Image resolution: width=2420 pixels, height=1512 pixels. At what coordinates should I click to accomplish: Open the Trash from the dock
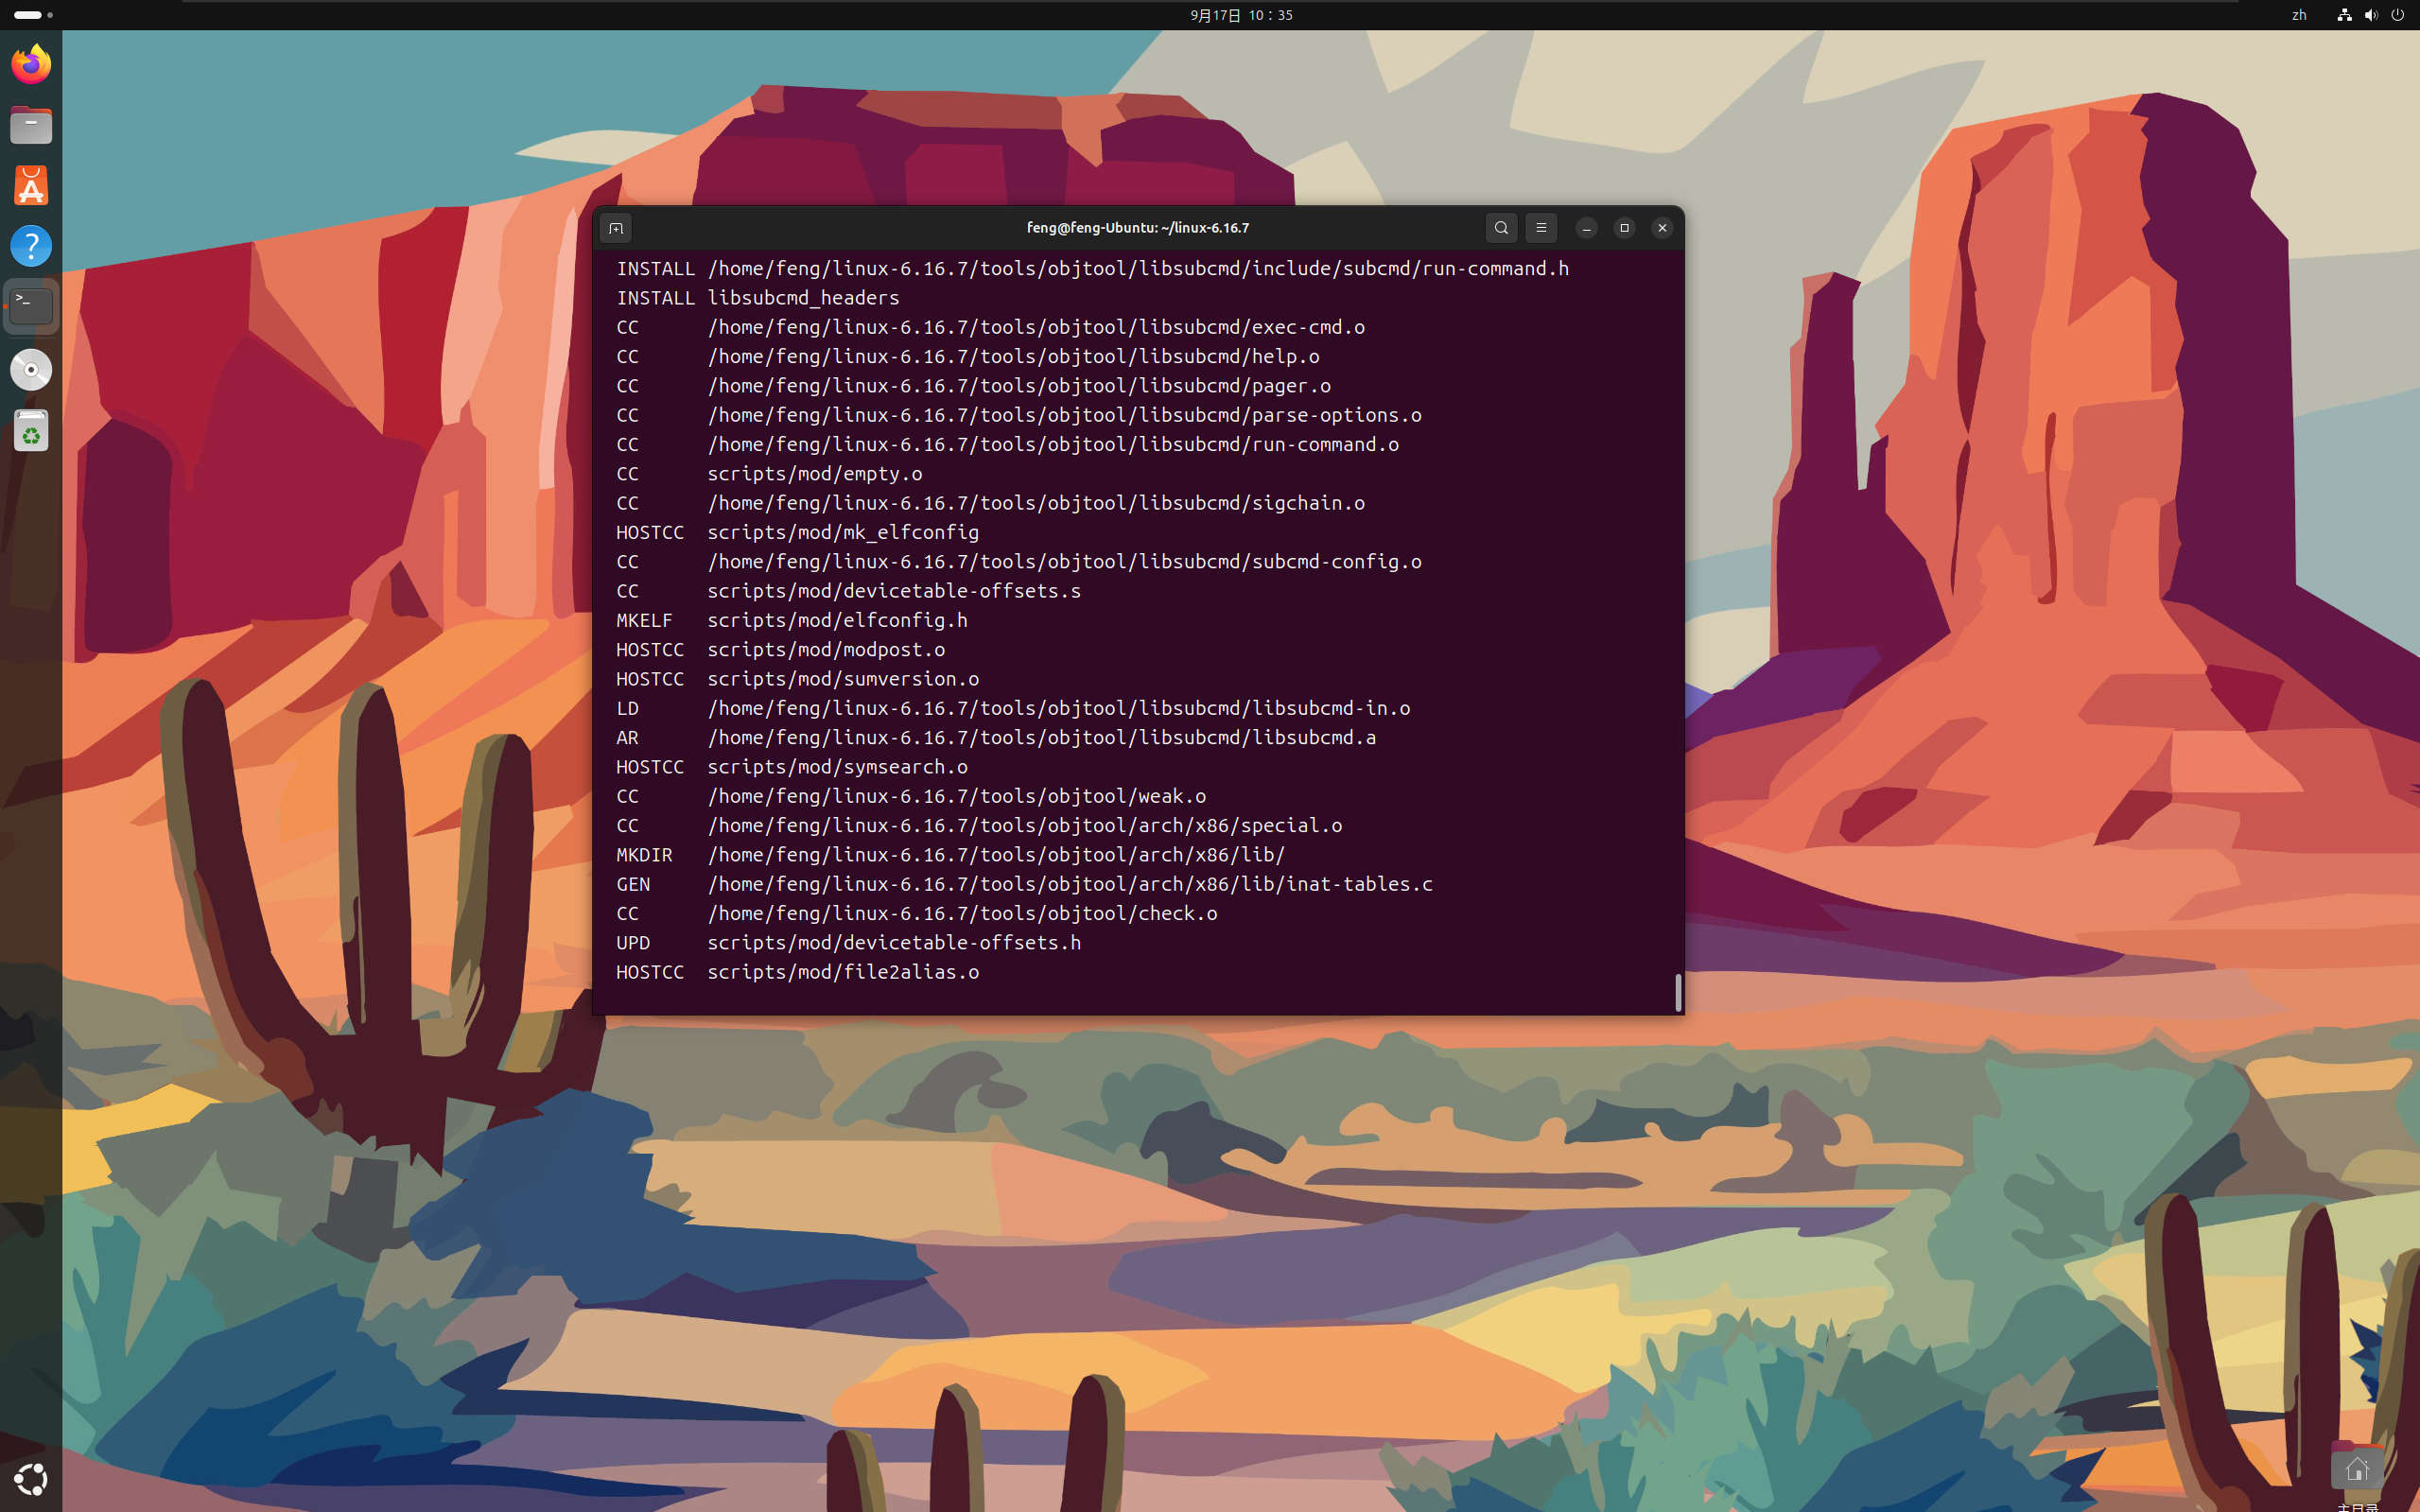coord(31,431)
